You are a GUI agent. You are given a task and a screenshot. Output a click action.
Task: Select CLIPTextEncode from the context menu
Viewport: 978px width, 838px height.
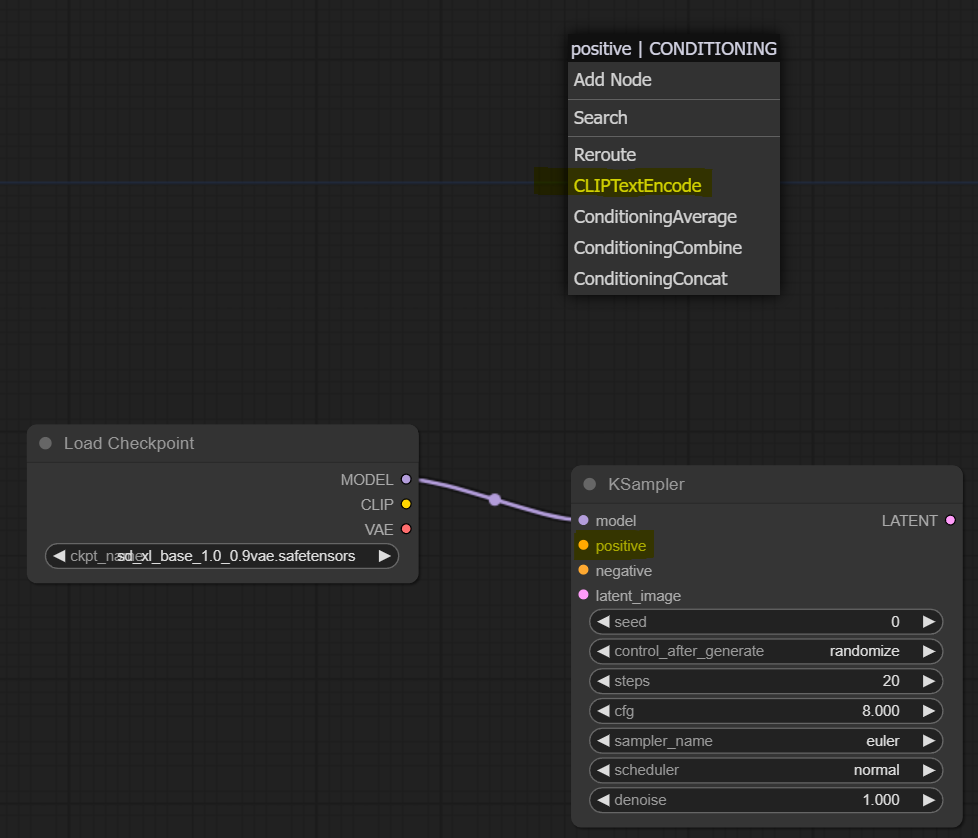pyautogui.click(x=637, y=185)
